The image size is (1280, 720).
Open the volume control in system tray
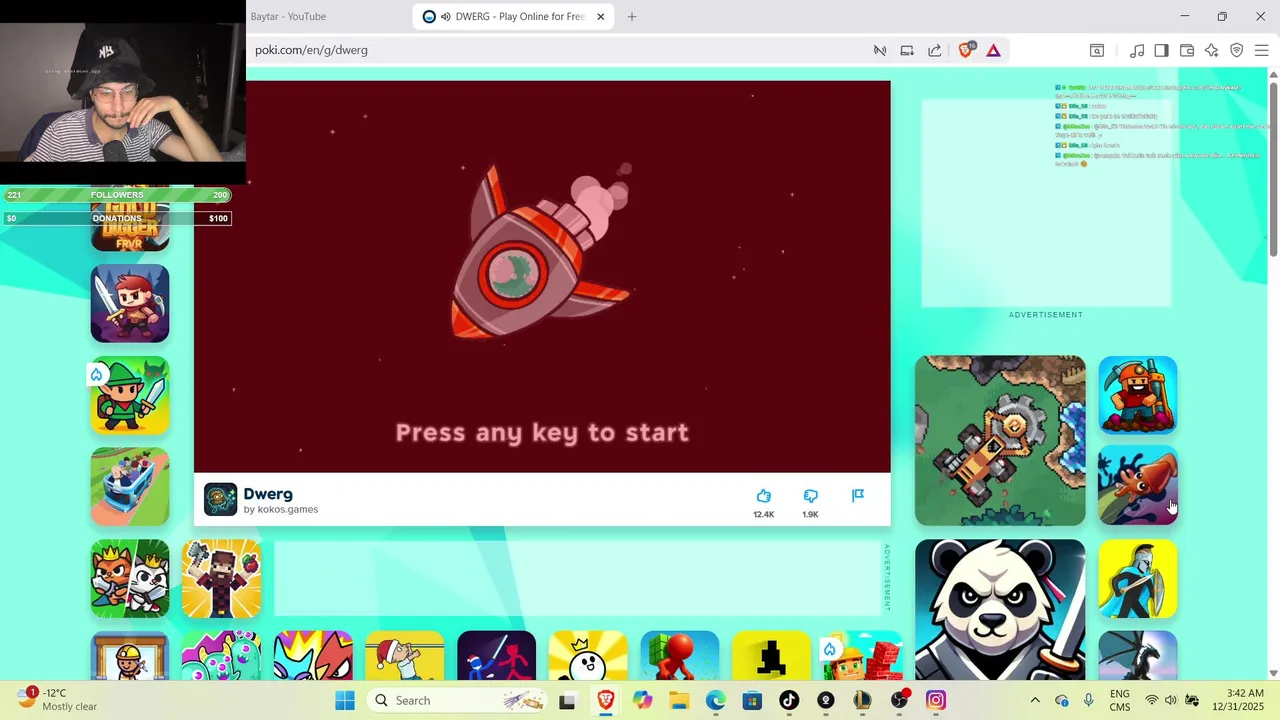coord(1171,700)
